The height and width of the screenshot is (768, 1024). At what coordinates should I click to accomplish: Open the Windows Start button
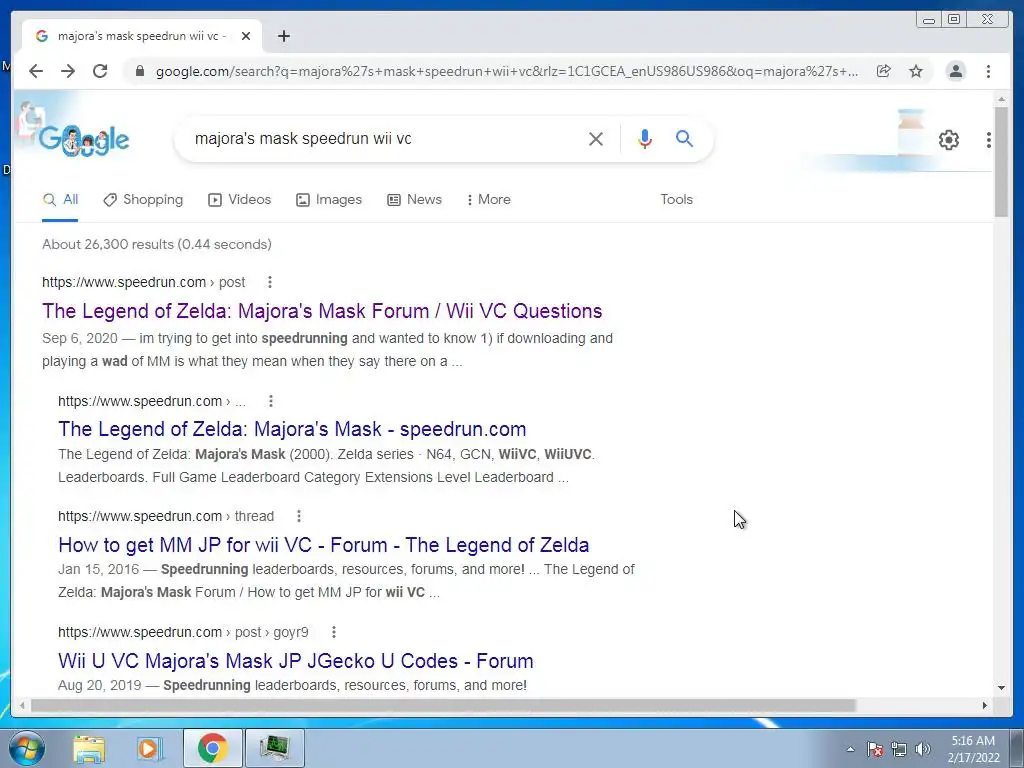pyautogui.click(x=27, y=748)
